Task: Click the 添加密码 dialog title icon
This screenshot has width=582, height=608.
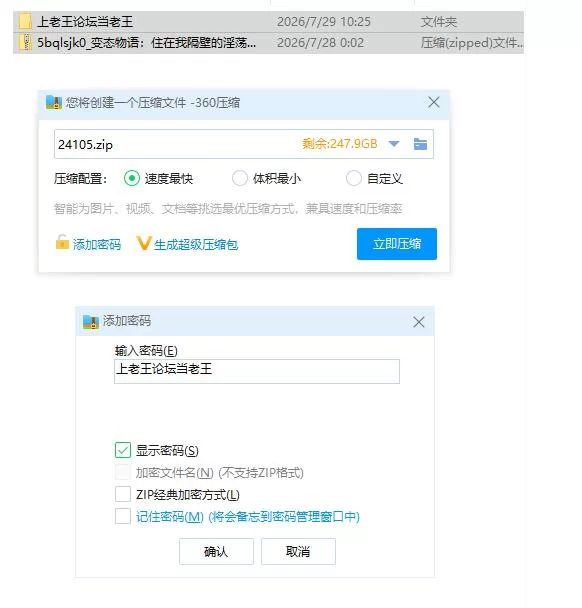Action: click(x=91, y=321)
